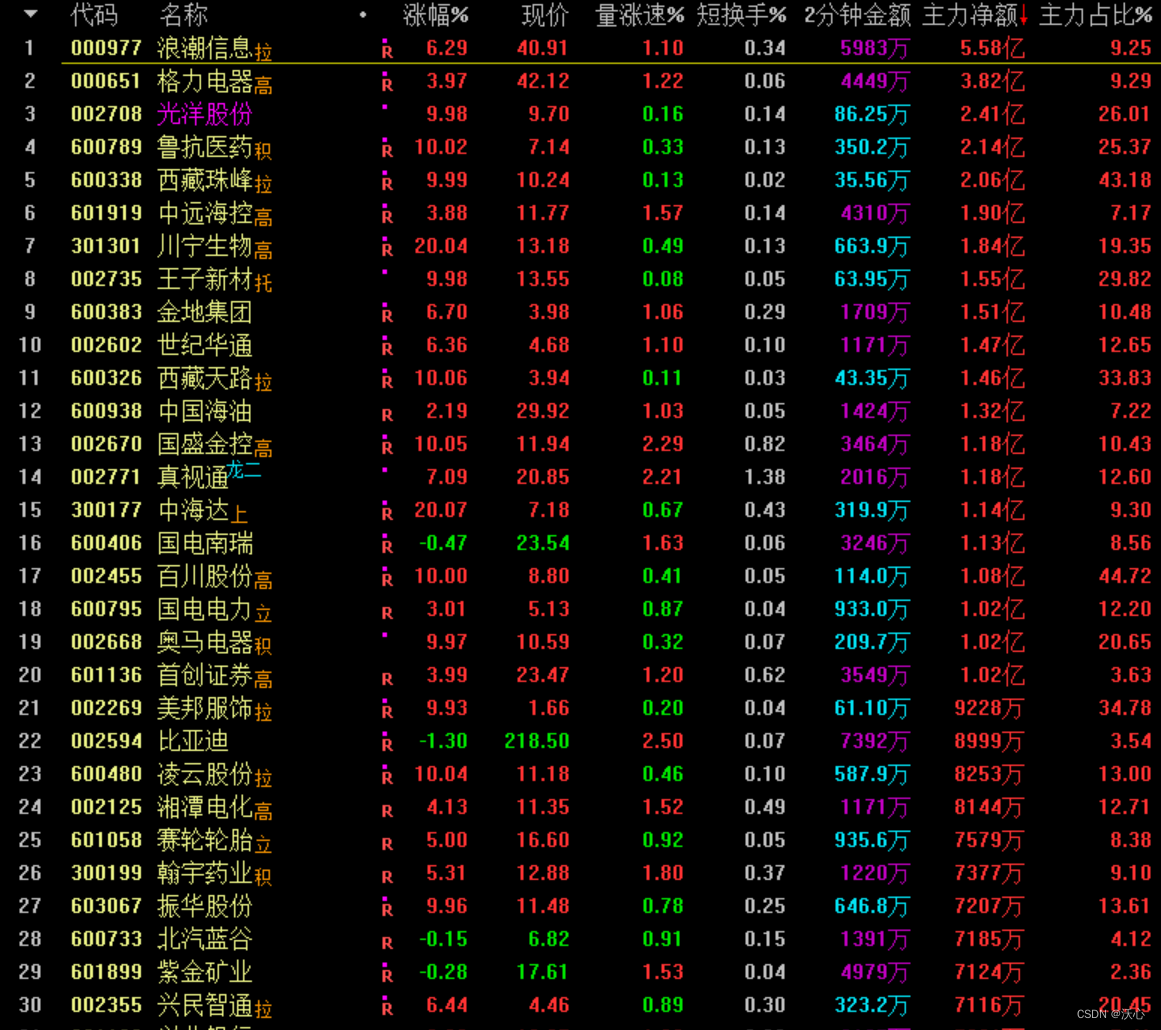Click stock code 000651
The image size is (1161, 1030).
106,81
